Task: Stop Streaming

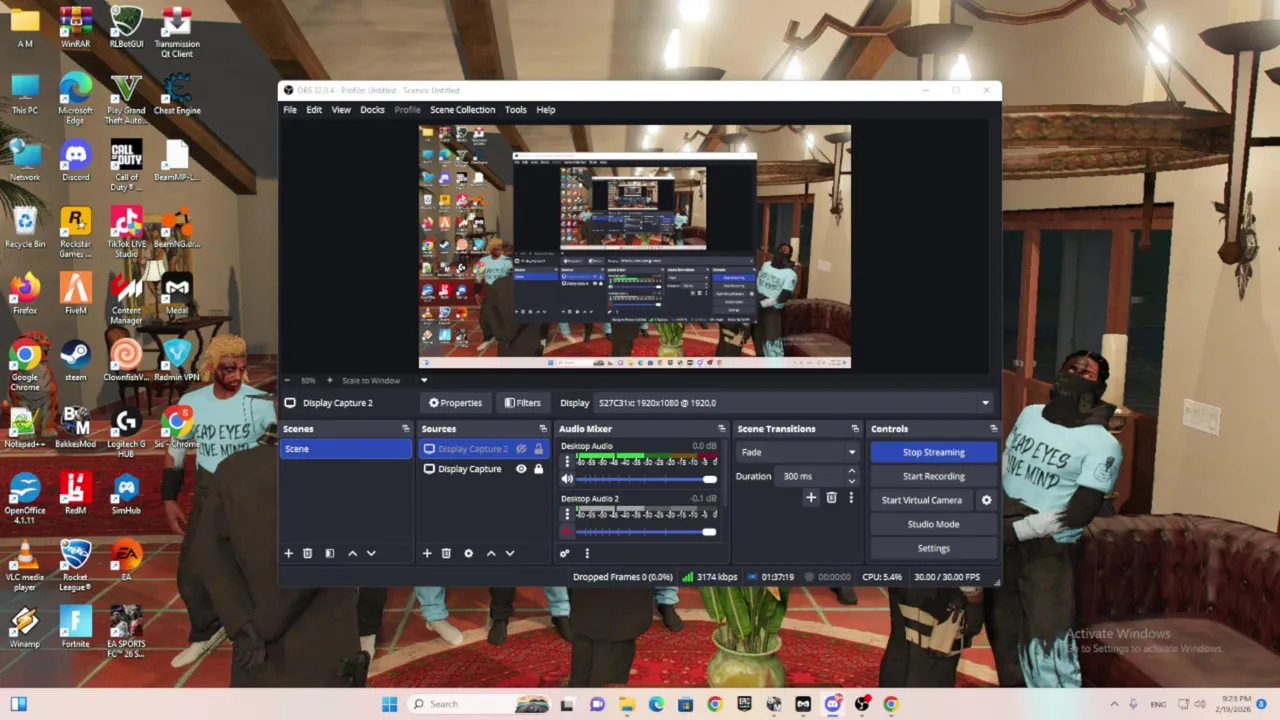Action: tap(933, 452)
